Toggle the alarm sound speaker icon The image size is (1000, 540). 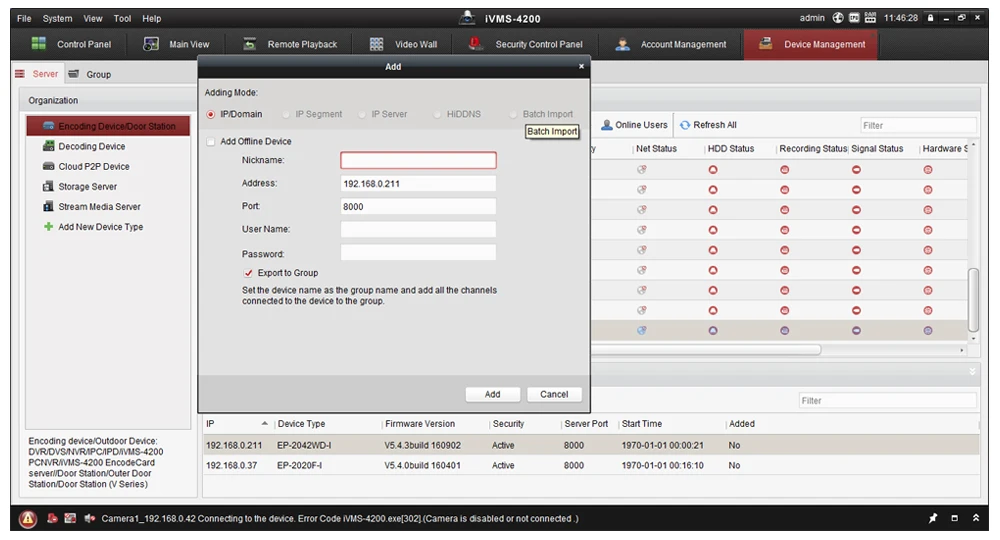[x=89, y=518]
